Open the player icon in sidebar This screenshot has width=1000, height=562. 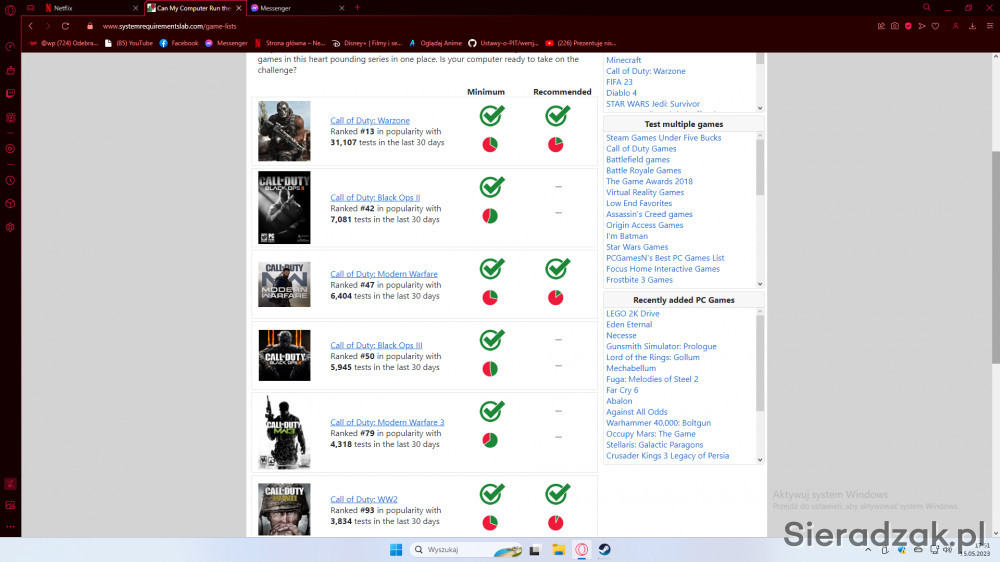(x=10, y=149)
